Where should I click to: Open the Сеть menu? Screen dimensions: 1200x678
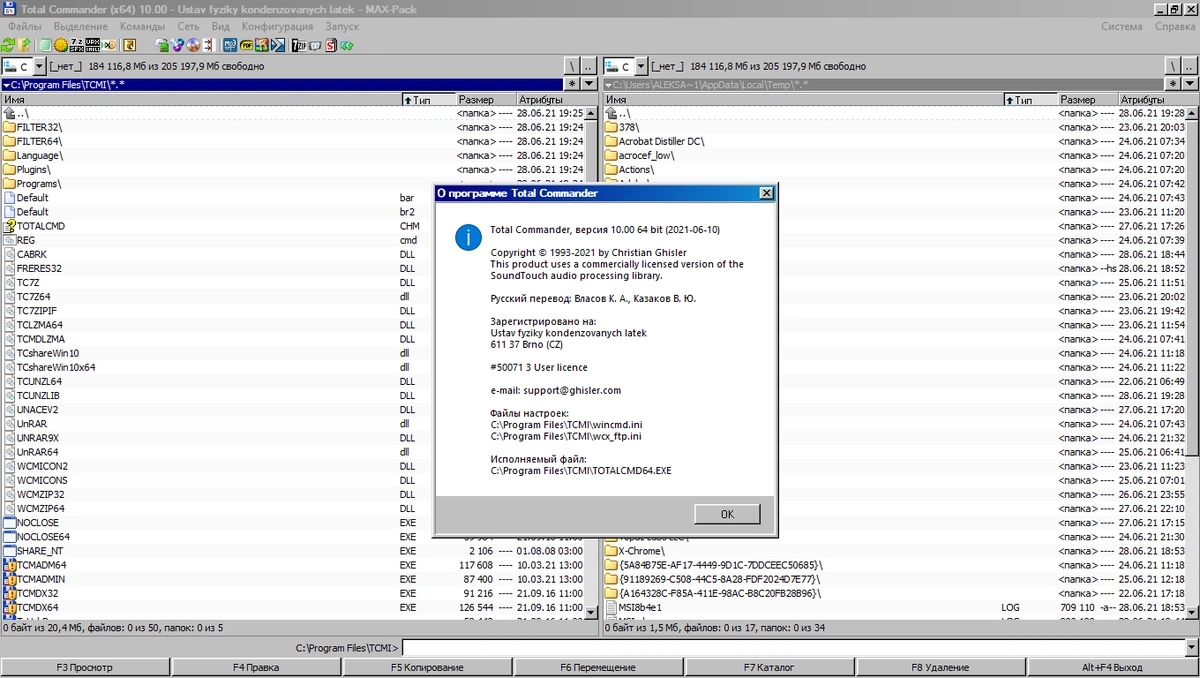coord(188,27)
